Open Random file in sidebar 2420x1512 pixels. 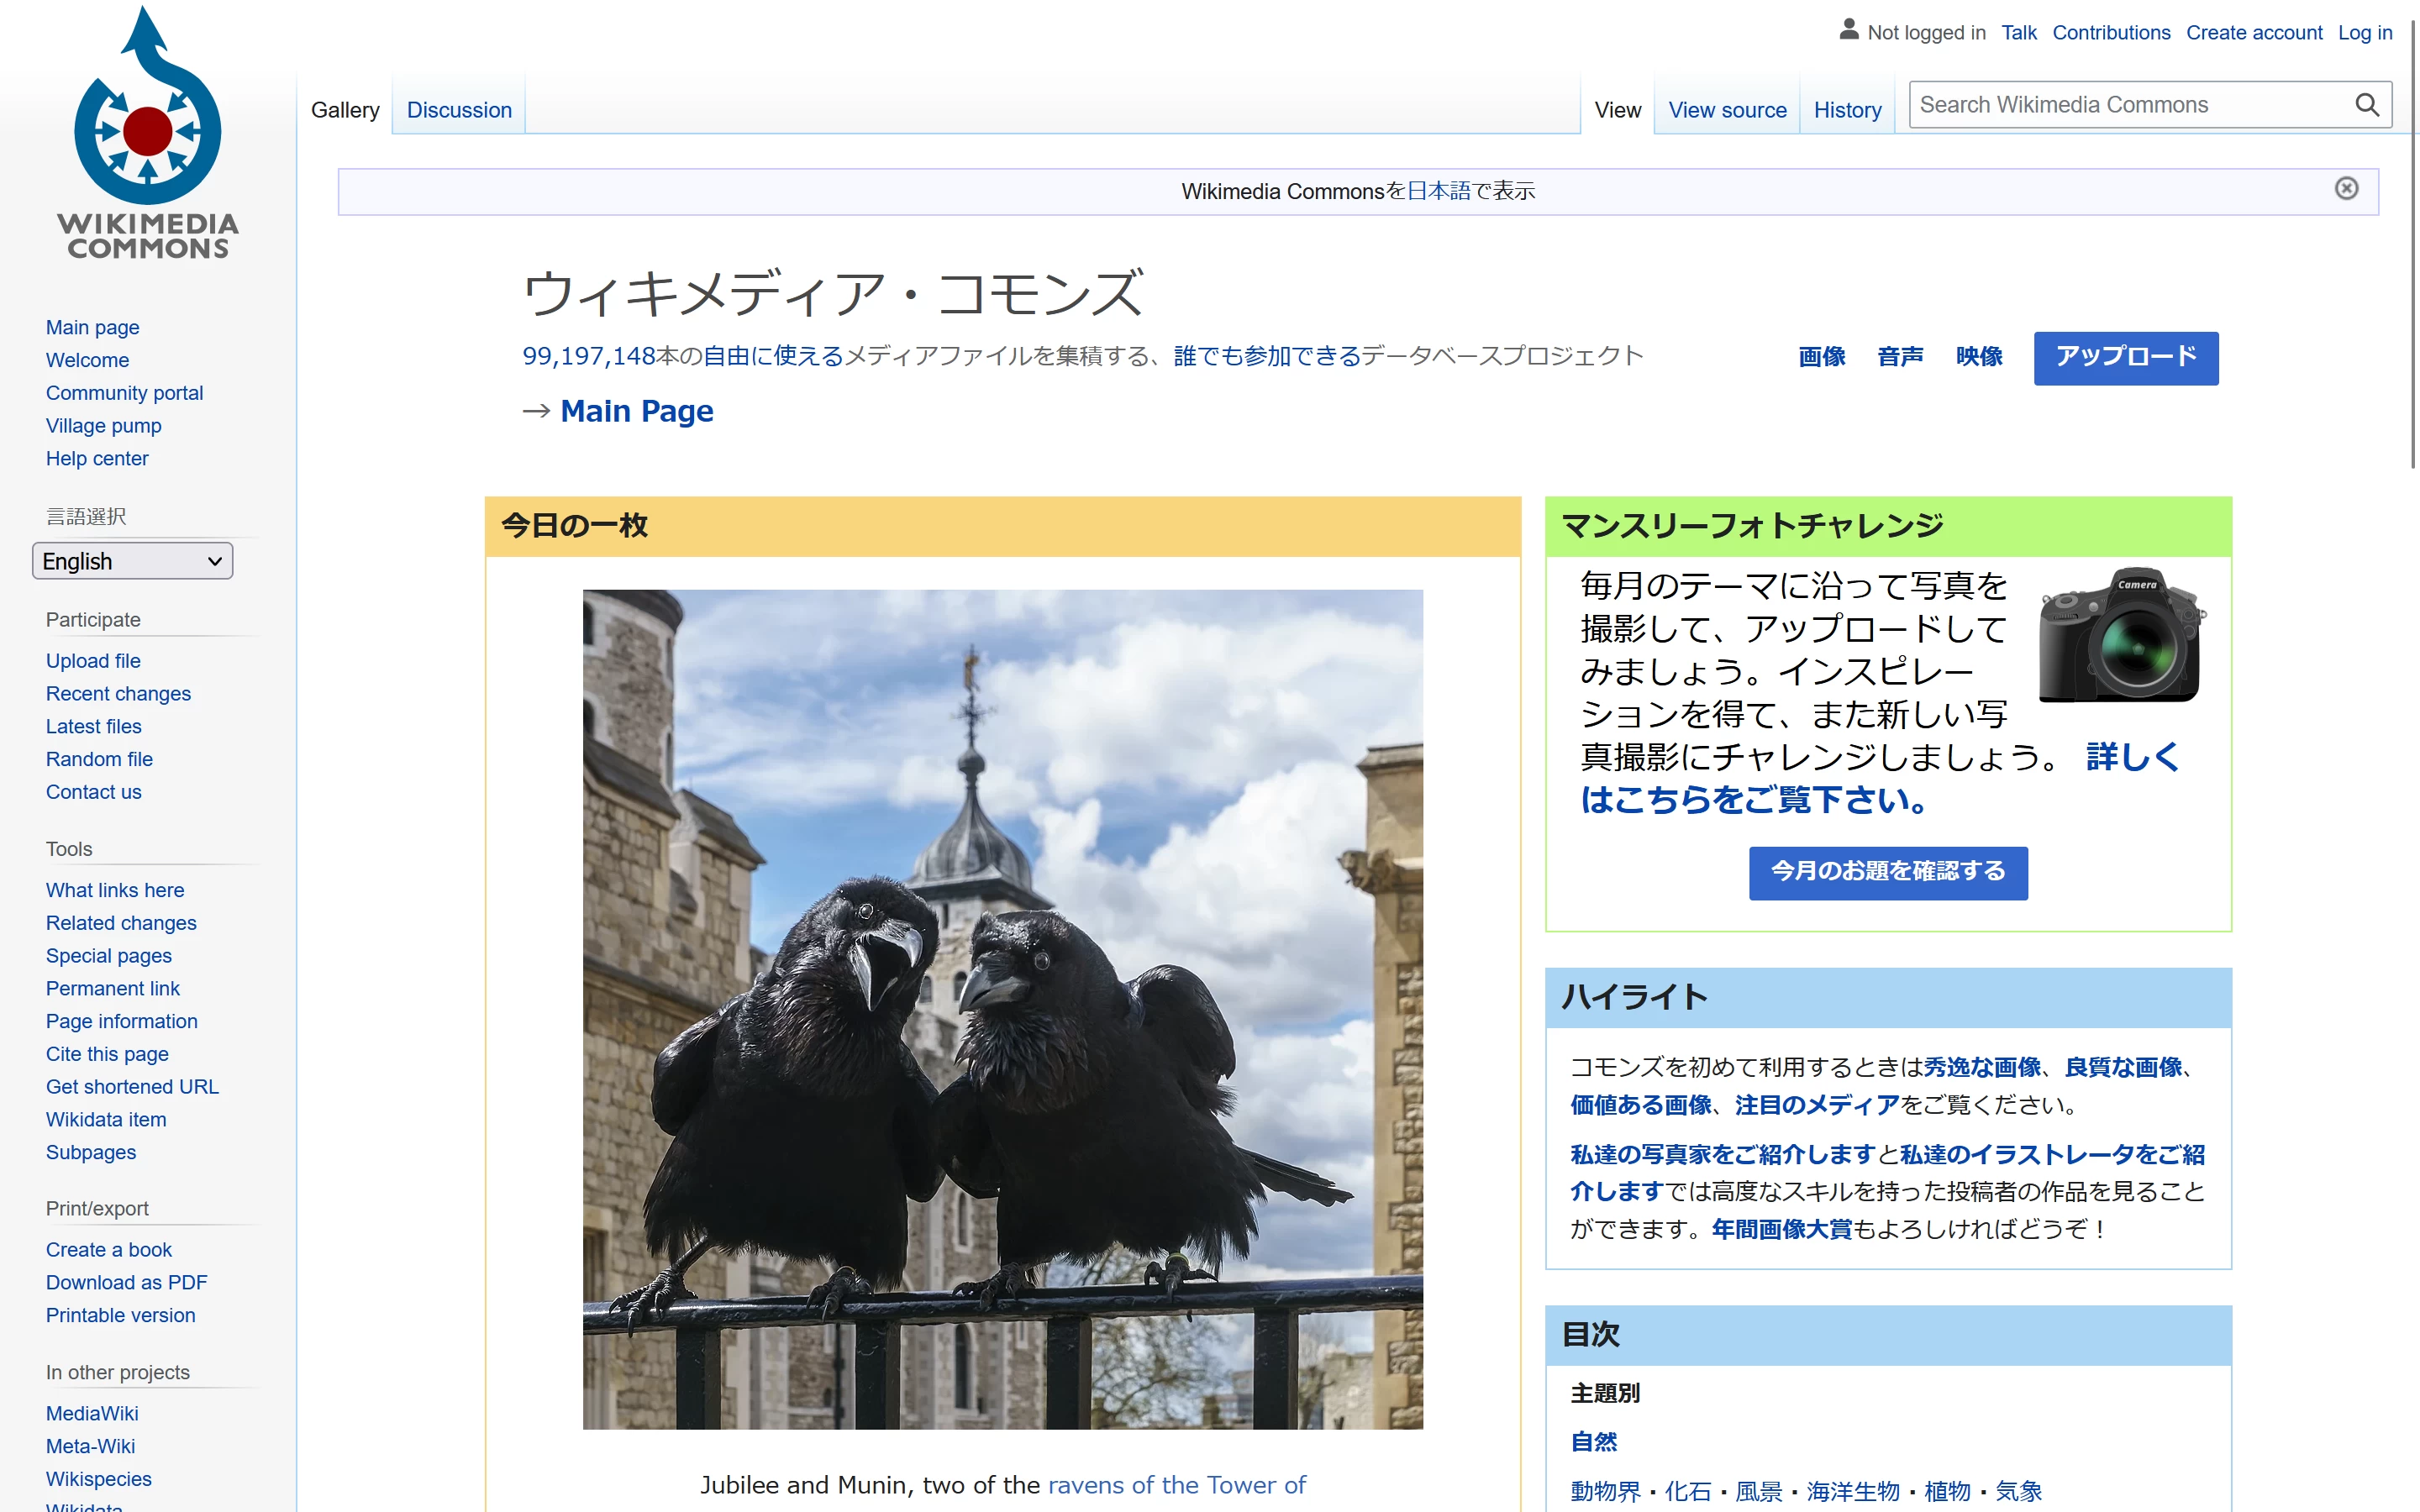click(x=99, y=759)
